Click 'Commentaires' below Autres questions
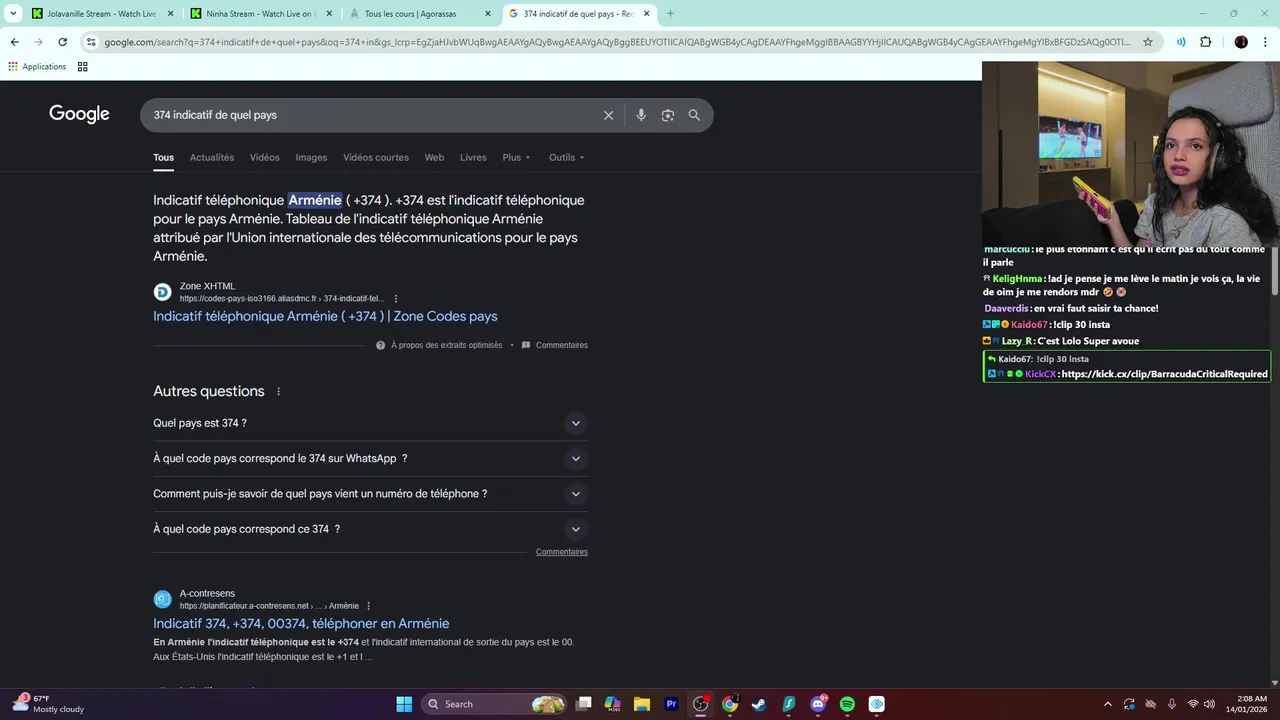1280x720 pixels. point(562,552)
